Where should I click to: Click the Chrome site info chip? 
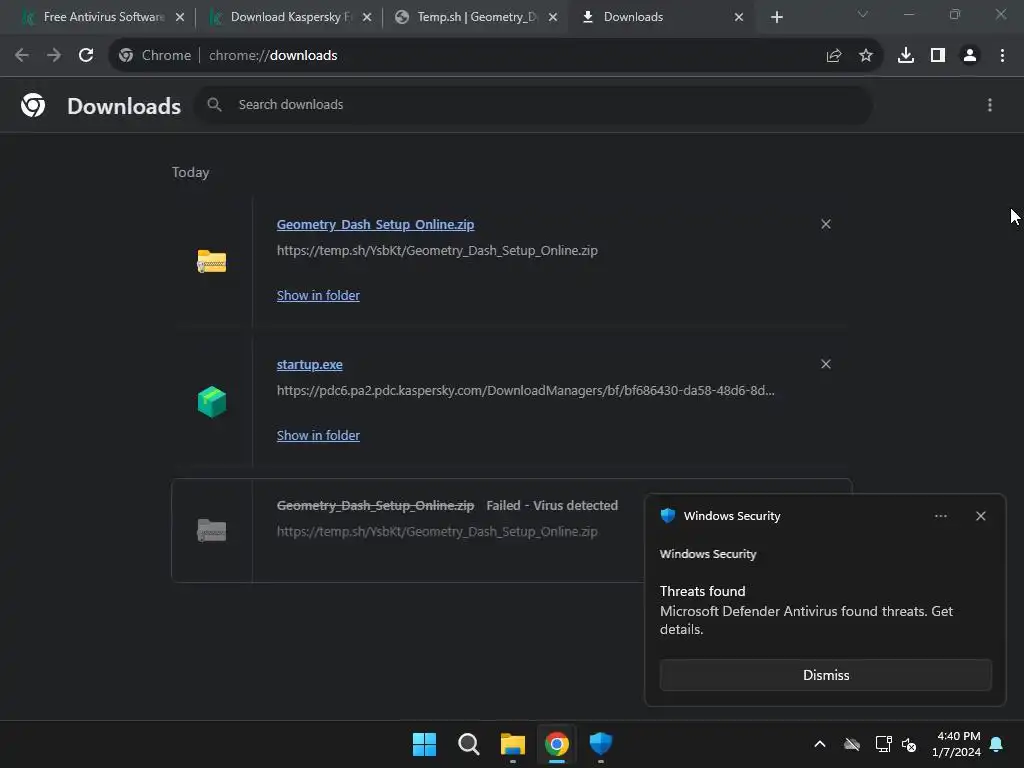[155, 56]
